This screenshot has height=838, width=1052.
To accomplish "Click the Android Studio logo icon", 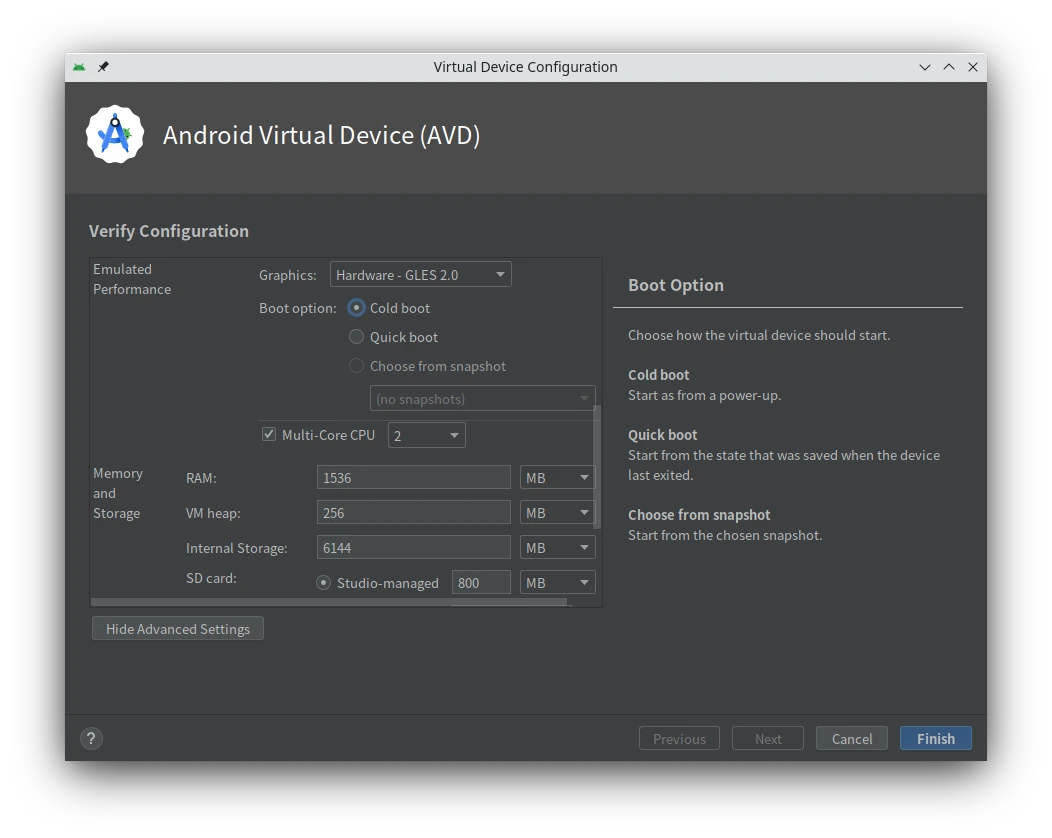I will pos(115,135).
